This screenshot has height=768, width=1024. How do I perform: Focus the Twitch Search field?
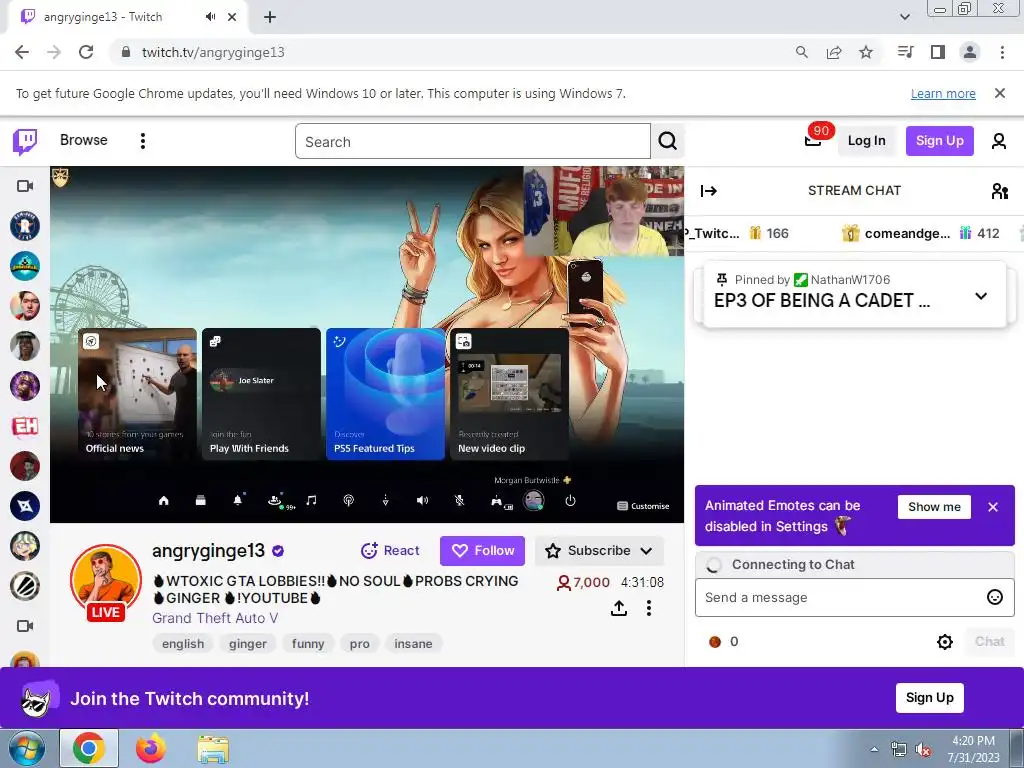[x=473, y=141]
